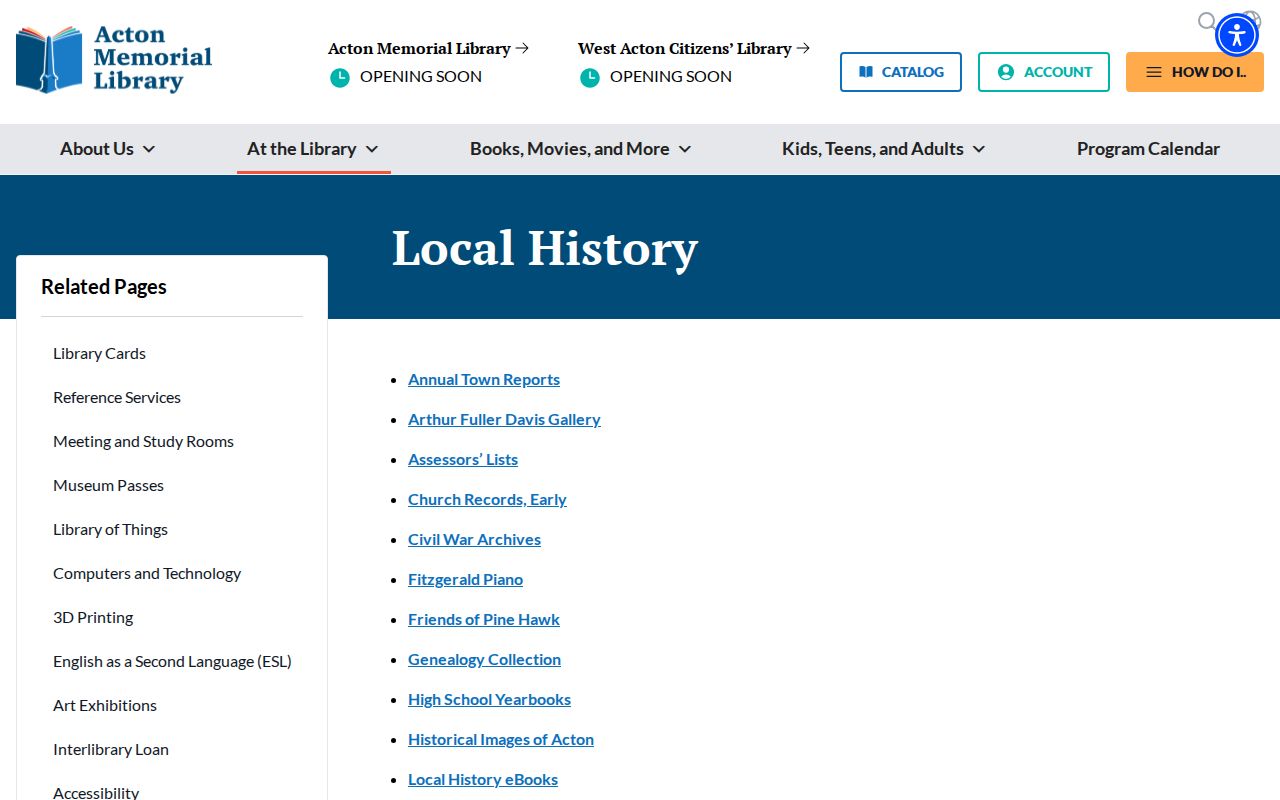Open the Fitzgerald Piano link
1280x800 pixels.
[465, 579]
